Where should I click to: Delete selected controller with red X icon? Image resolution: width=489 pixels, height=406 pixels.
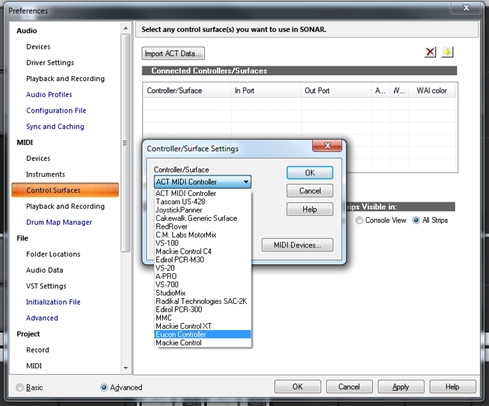click(430, 52)
